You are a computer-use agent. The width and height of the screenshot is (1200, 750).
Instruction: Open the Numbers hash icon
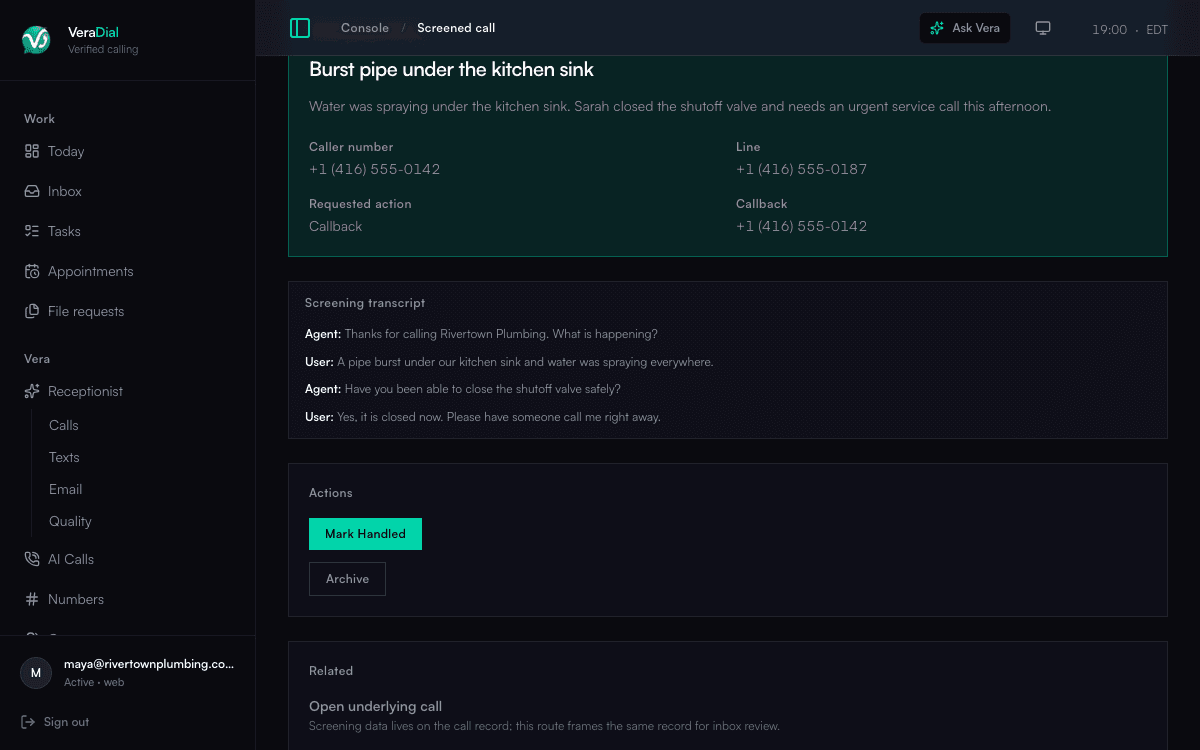(x=32, y=599)
